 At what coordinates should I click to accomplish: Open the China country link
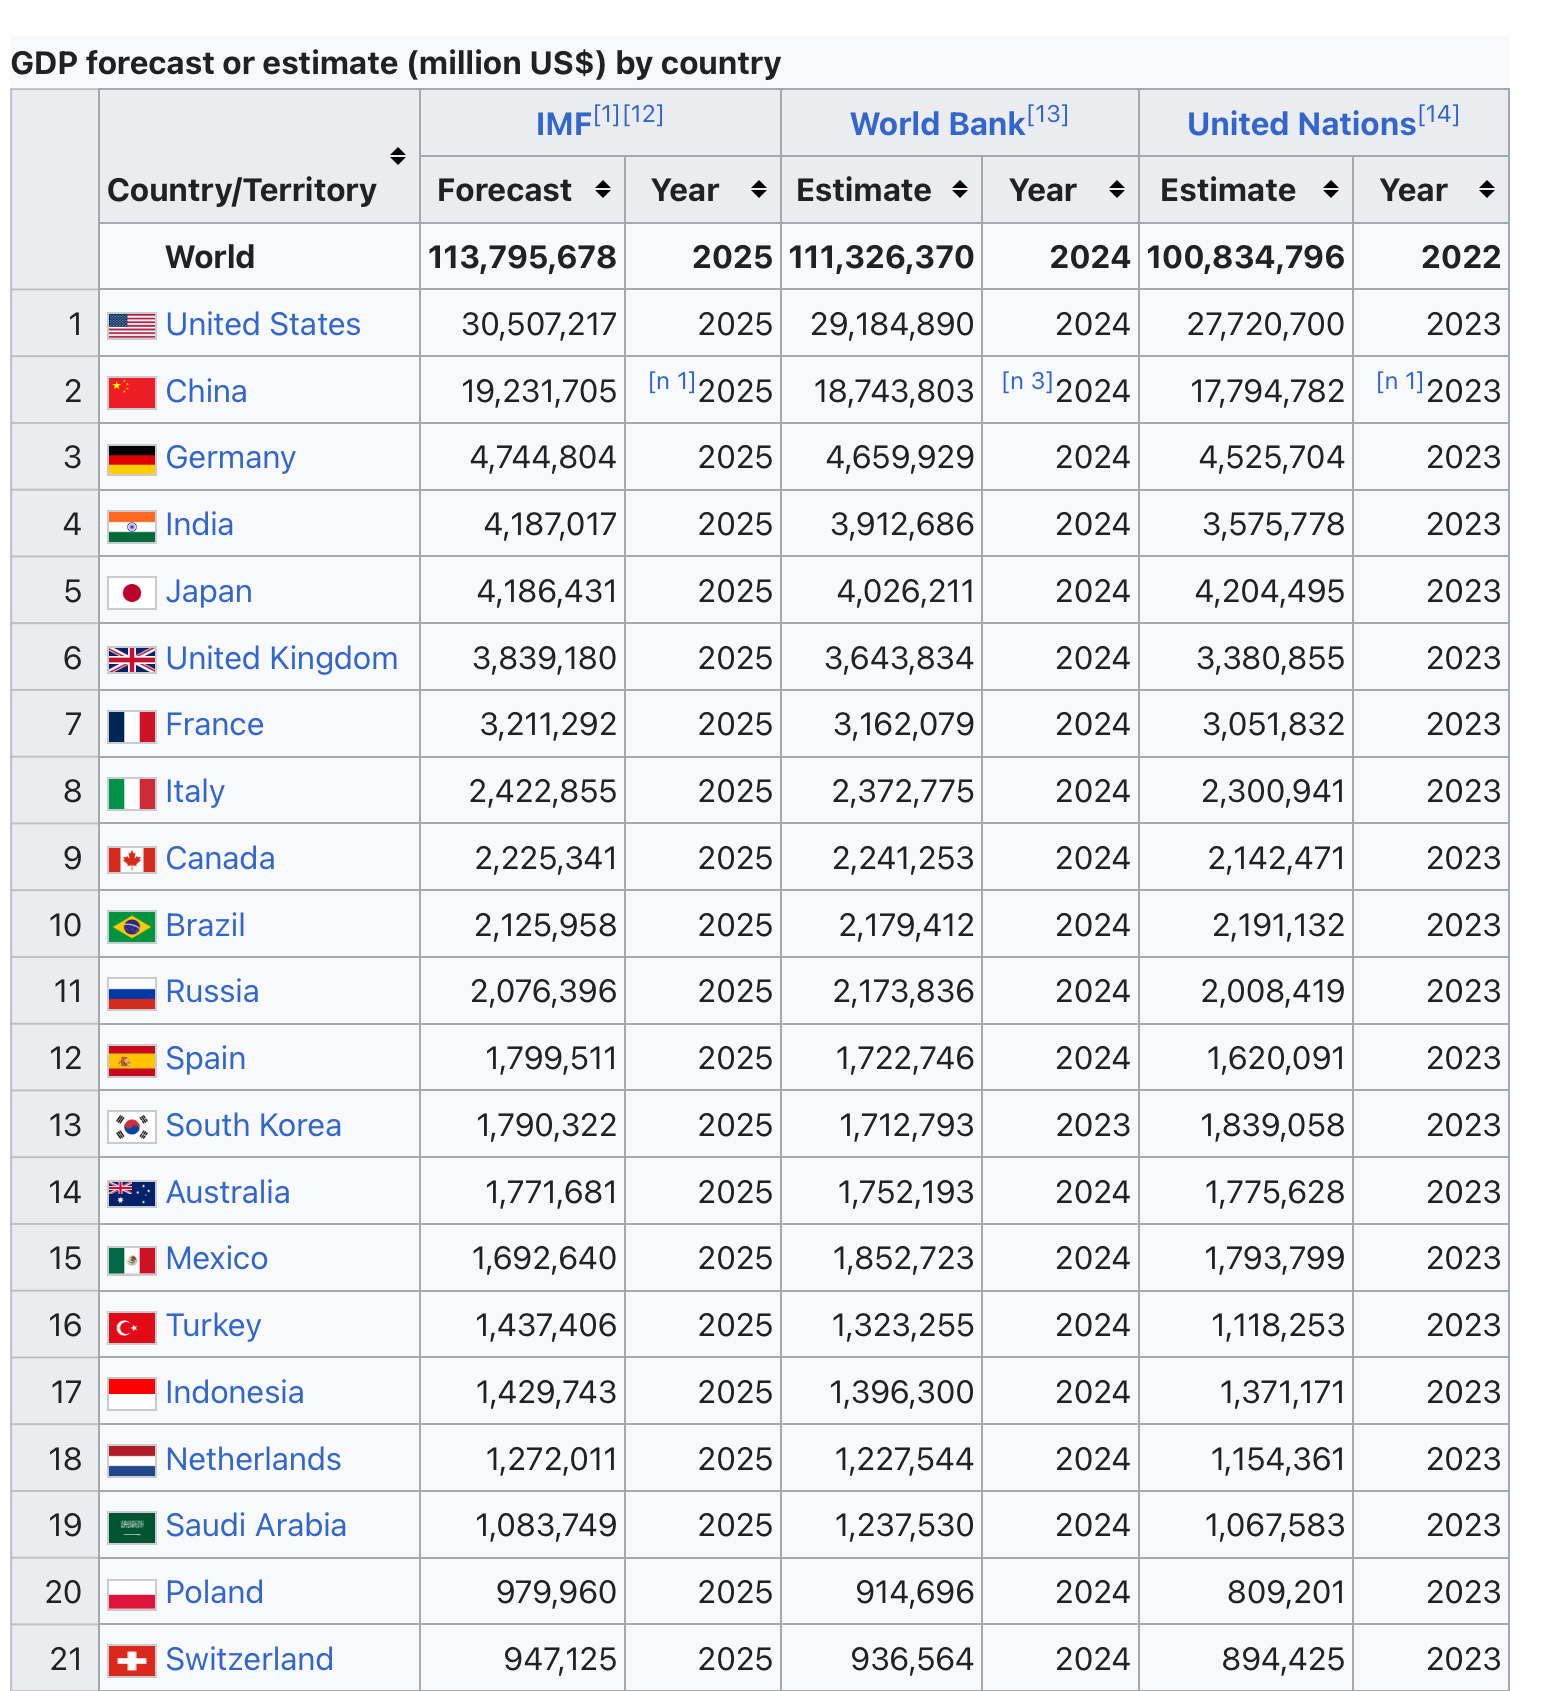(x=206, y=391)
